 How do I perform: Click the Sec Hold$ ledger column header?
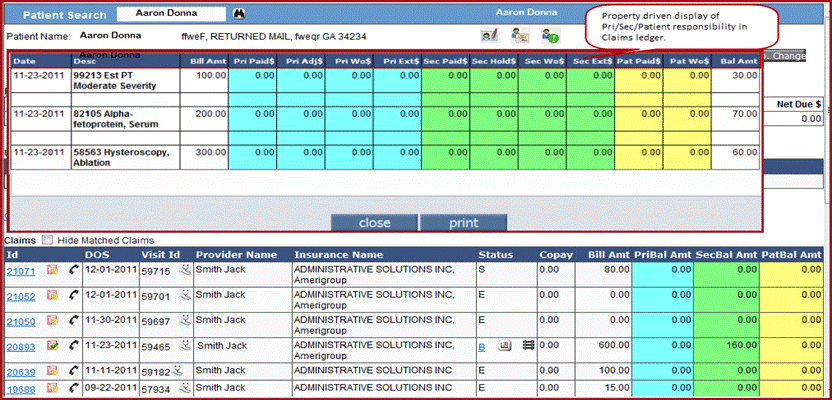pos(493,61)
